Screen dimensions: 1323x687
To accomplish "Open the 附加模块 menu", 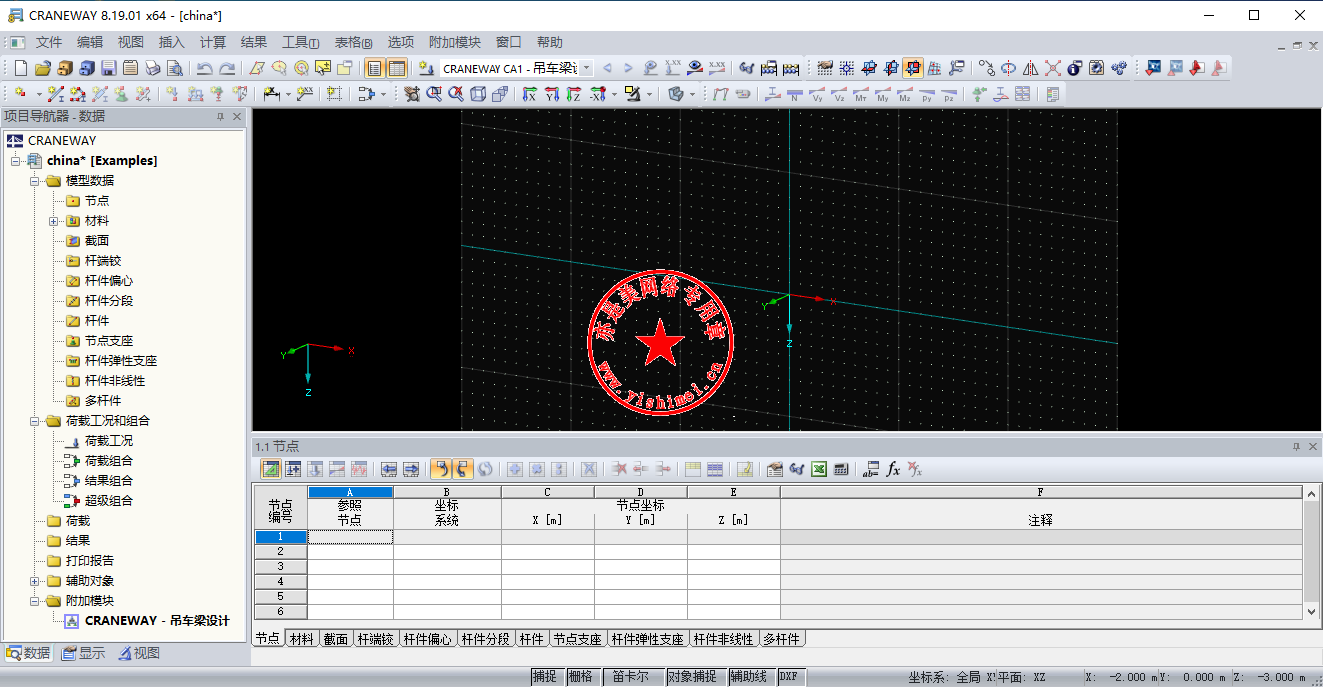I will click(455, 42).
